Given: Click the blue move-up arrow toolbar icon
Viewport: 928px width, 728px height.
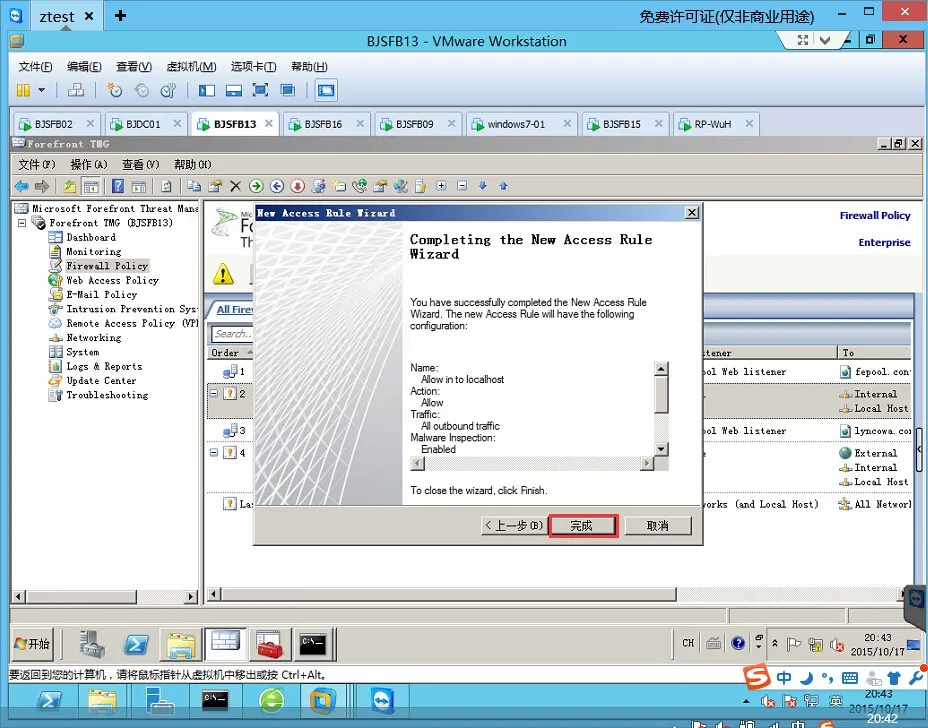Looking at the screenshot, I should coord(503,186).
